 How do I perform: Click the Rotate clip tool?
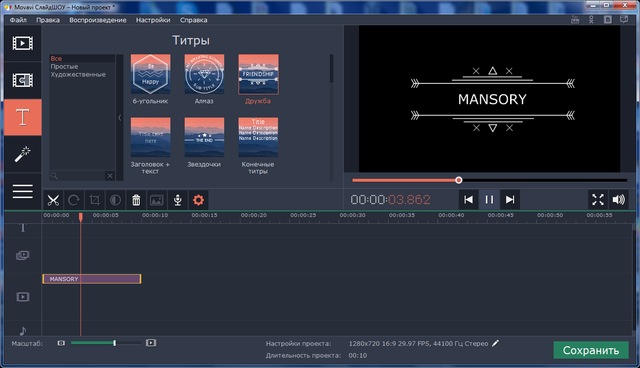pos(74,200)
